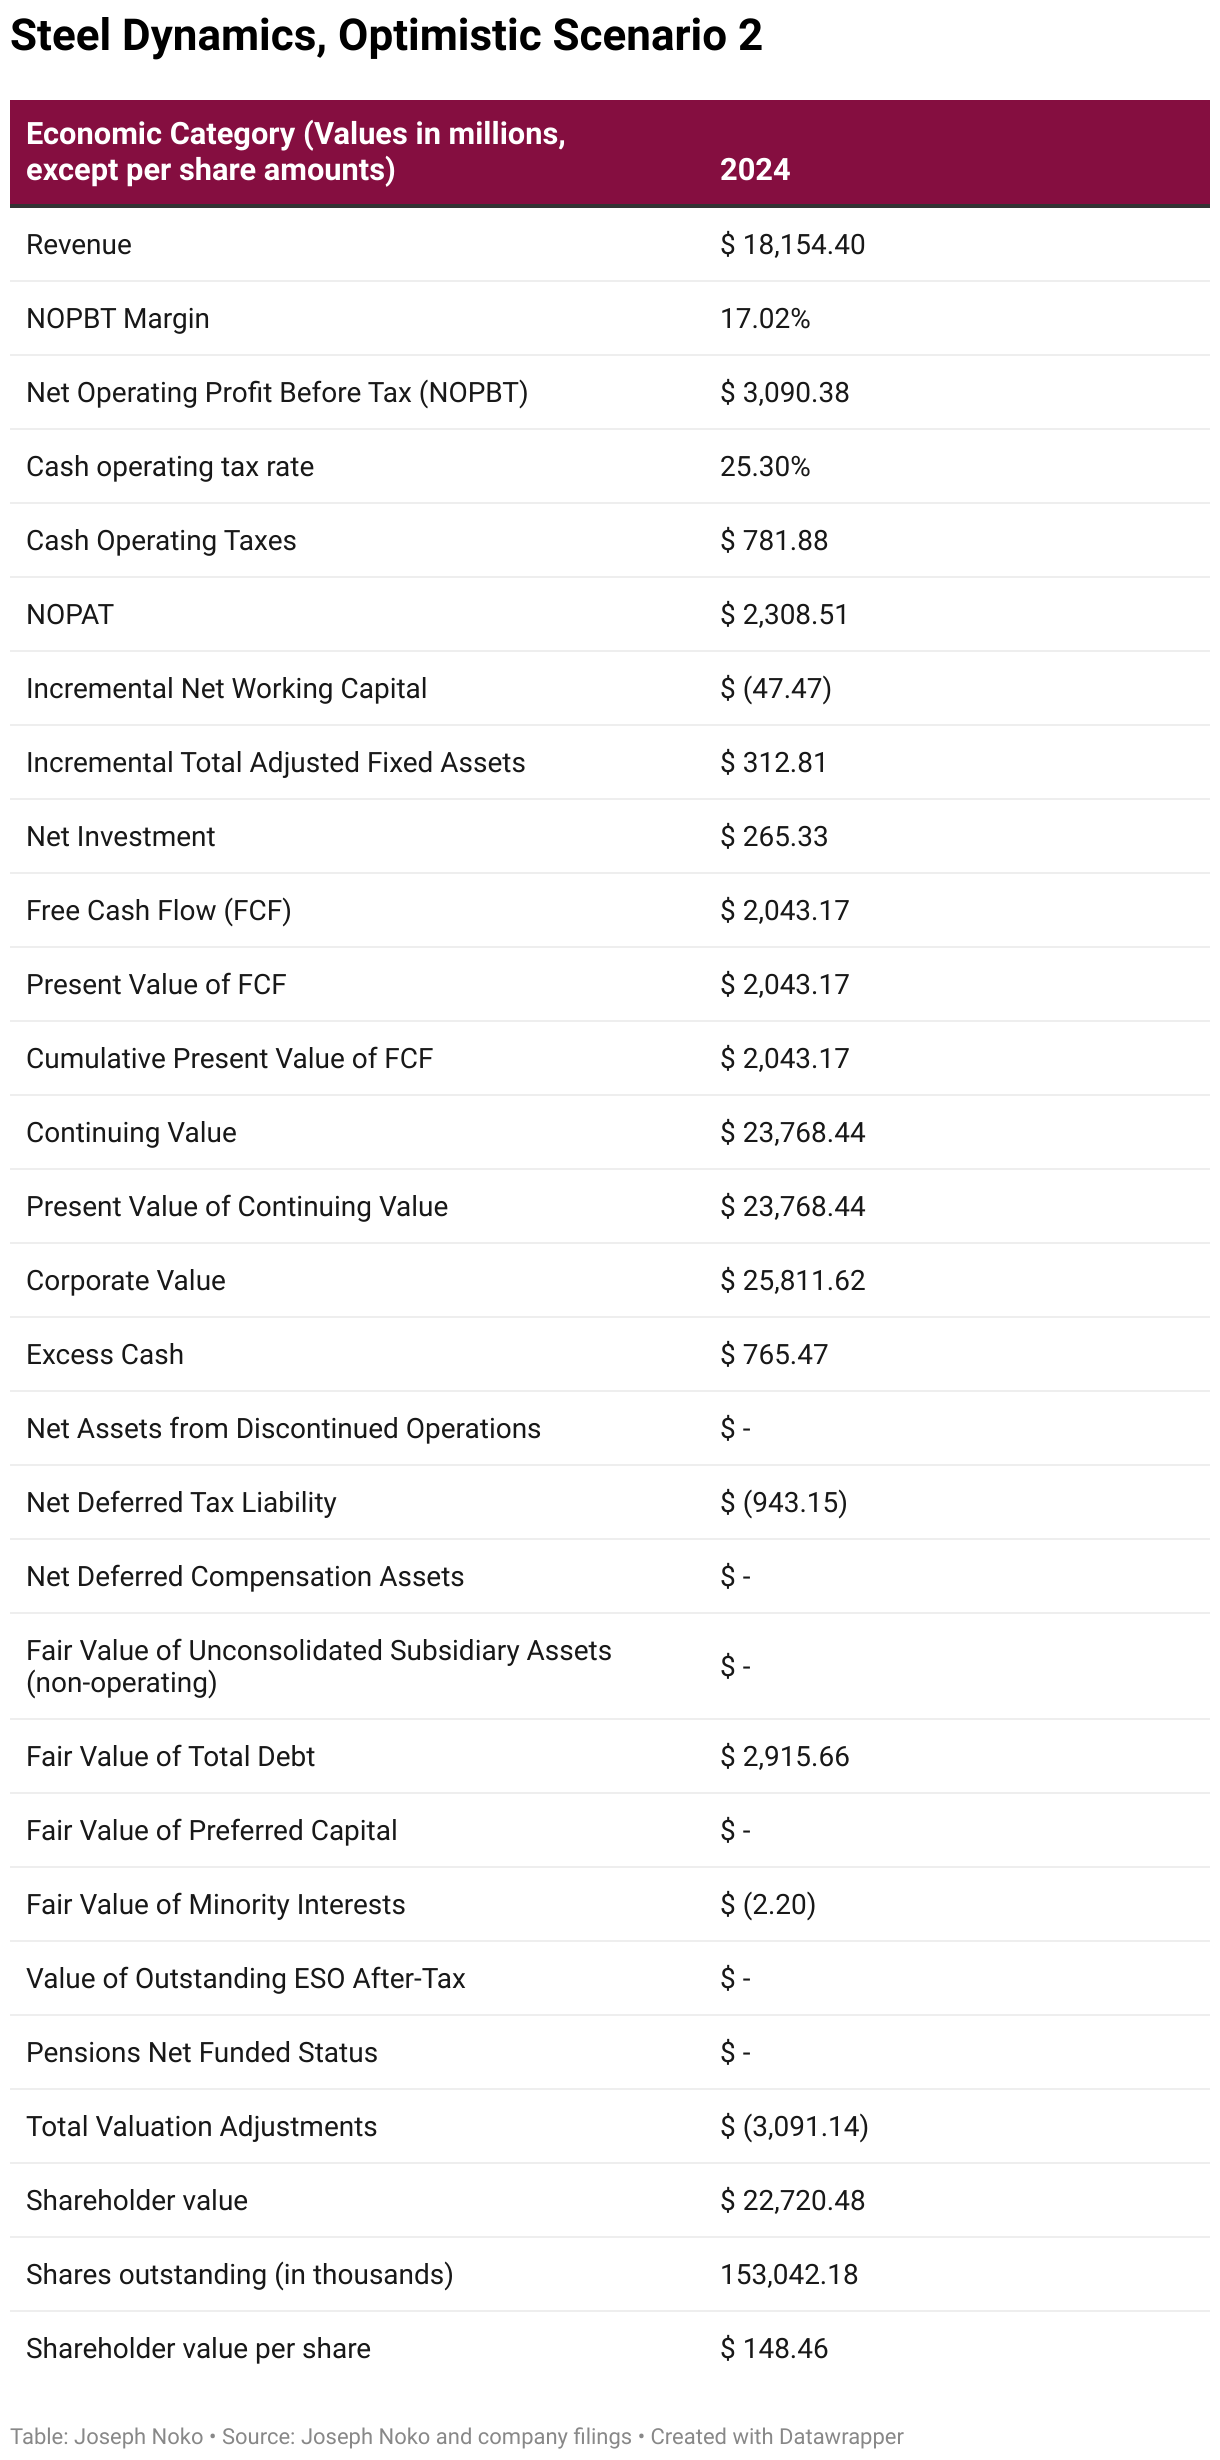The width and height of the screenshot is (1220, 2460).
Task: Select the Economic Category column header
Action: click(296, 152)
